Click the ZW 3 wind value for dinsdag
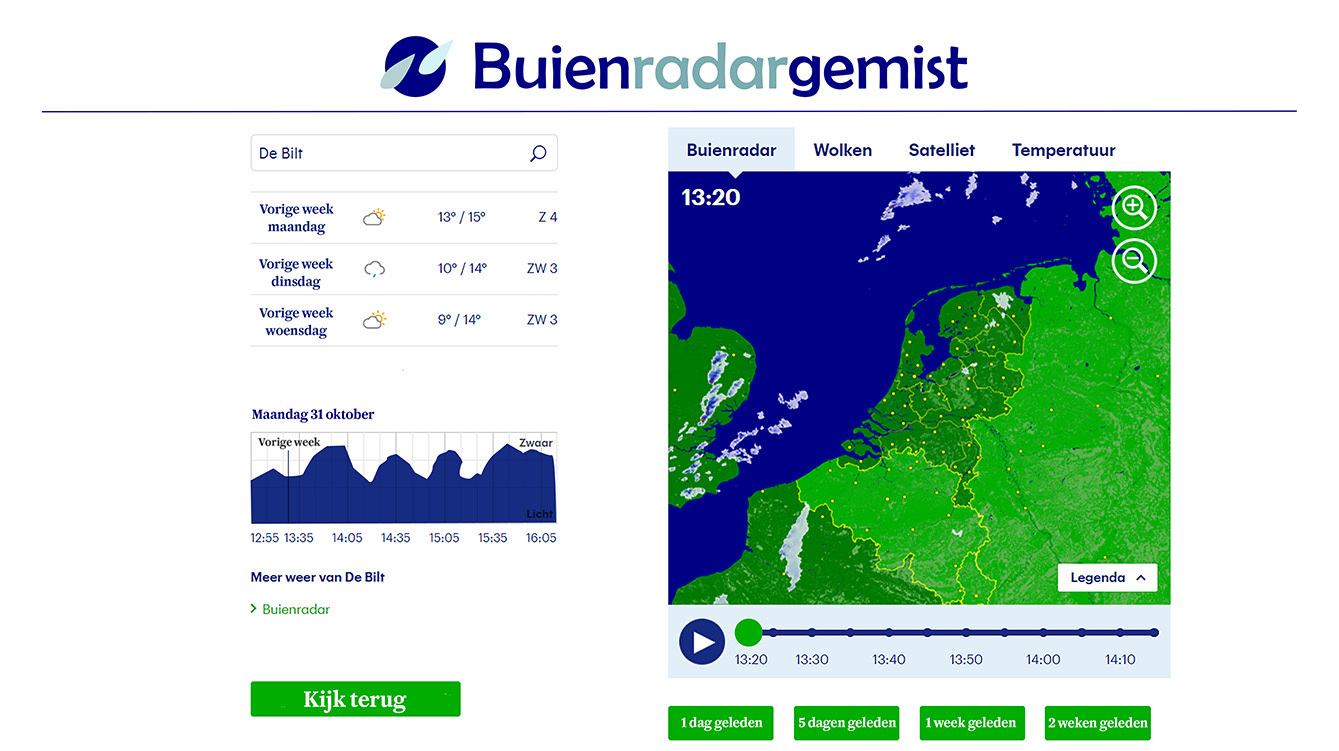1339x751 pixels. tap(542, 268)
